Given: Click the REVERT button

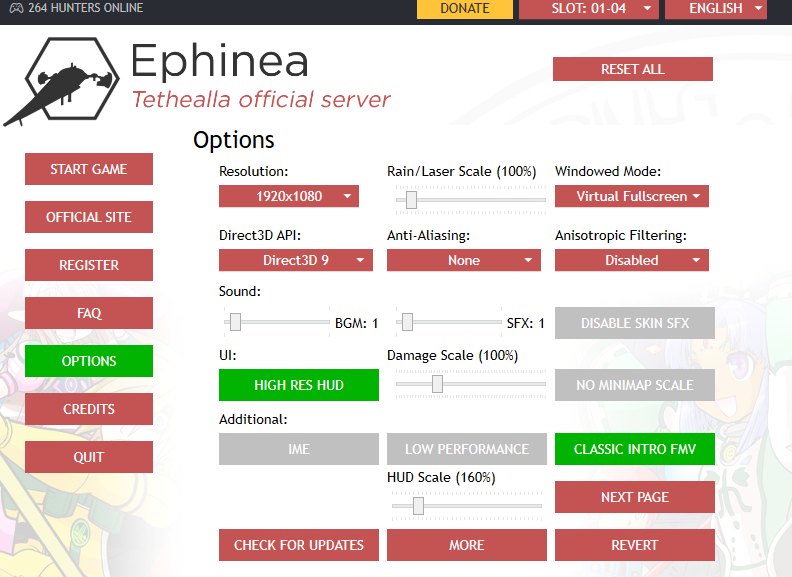Looking at the screenshot, I should pyautogui.click(x=634, y=545).
